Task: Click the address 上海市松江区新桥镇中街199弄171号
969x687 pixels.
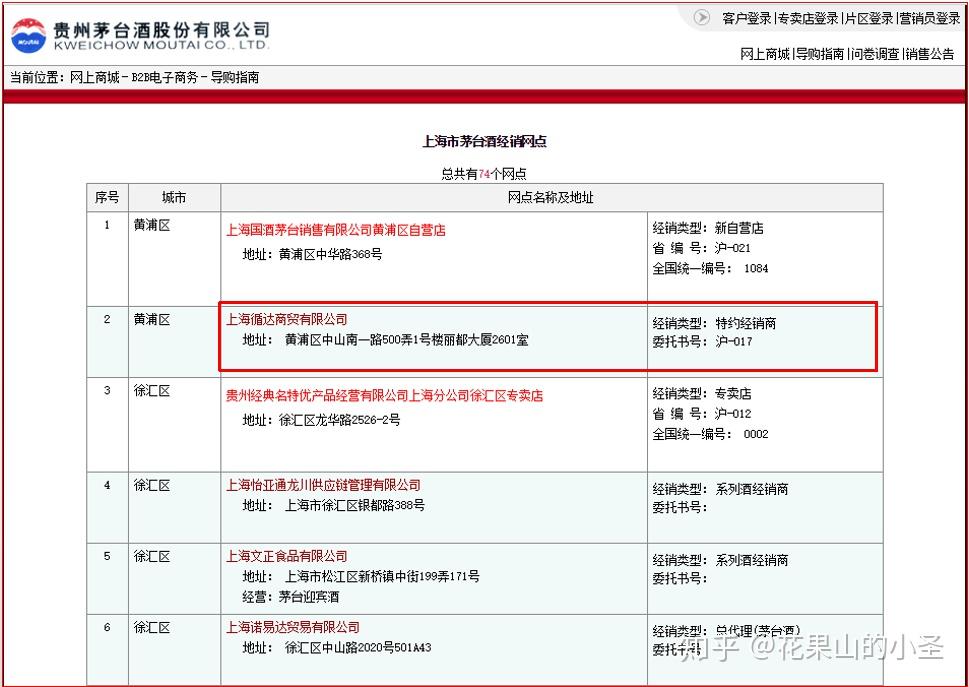Action: (x=382, y=576)
